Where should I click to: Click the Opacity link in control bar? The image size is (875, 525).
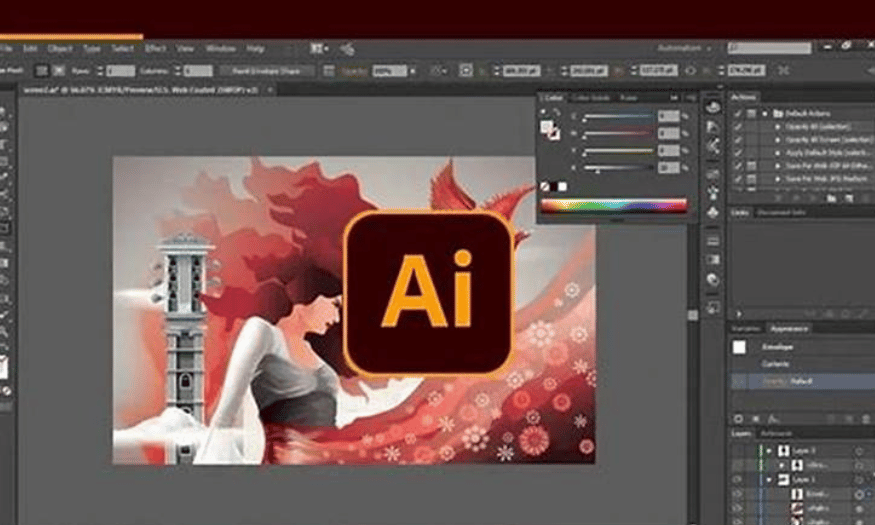pos(353,71)
